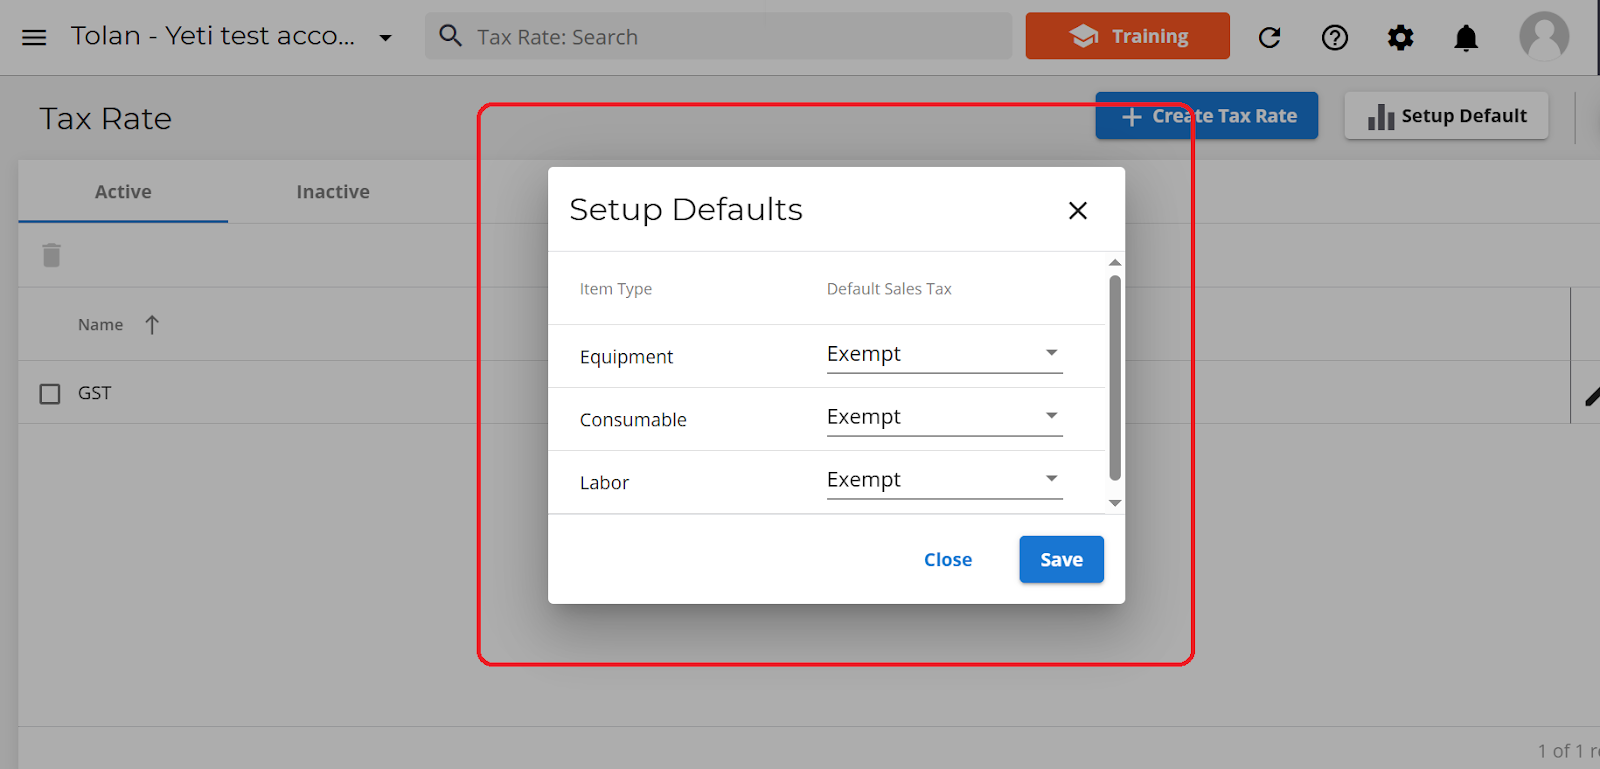The height and width of the screenshot is (769, 1600).
Task: Open the Training button
Action: pyautogui.click(x=1127, y=36)
